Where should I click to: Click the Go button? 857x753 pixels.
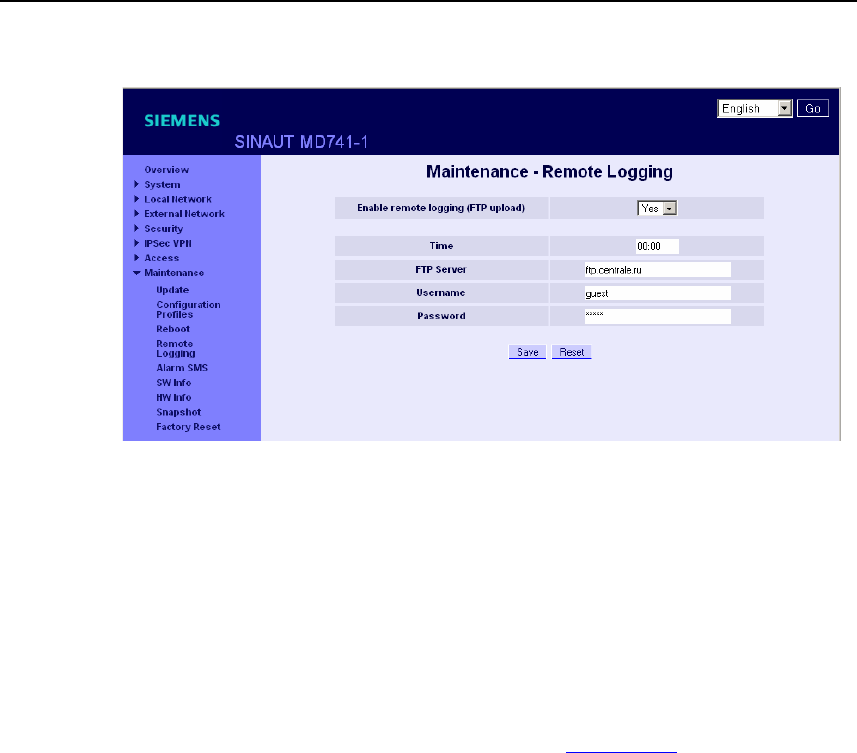coord(813,108)
